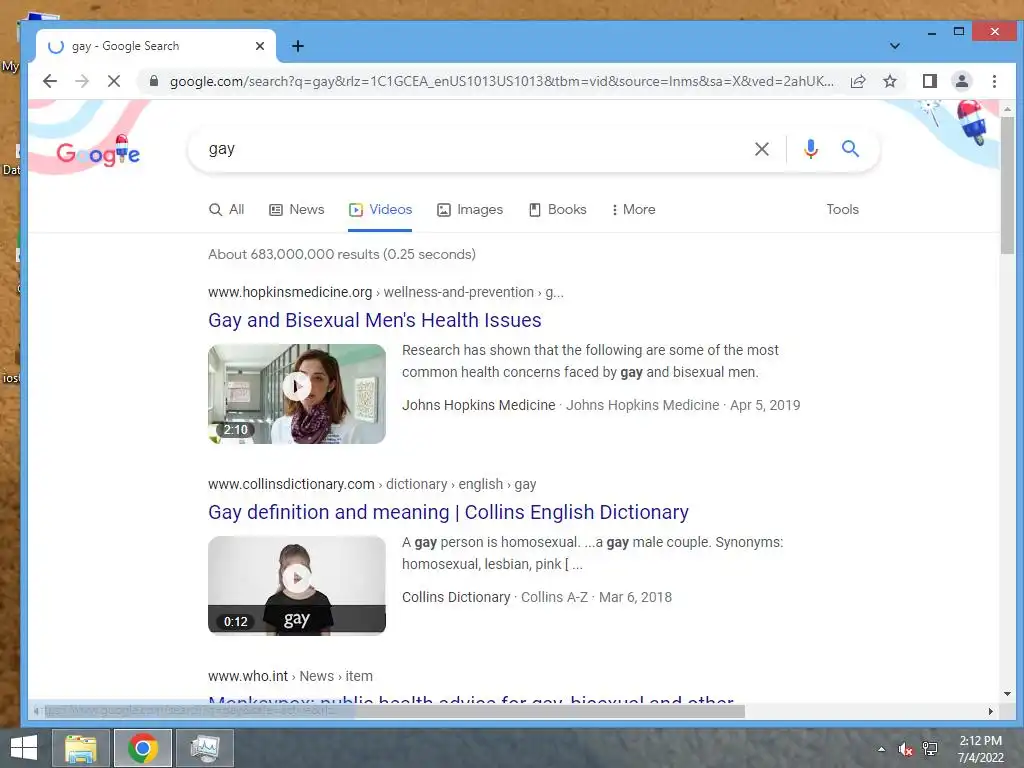Open the Chrome profile menu
Image resolution: width=1024 pixels, height=768 pixels.
tap(962, 81)
